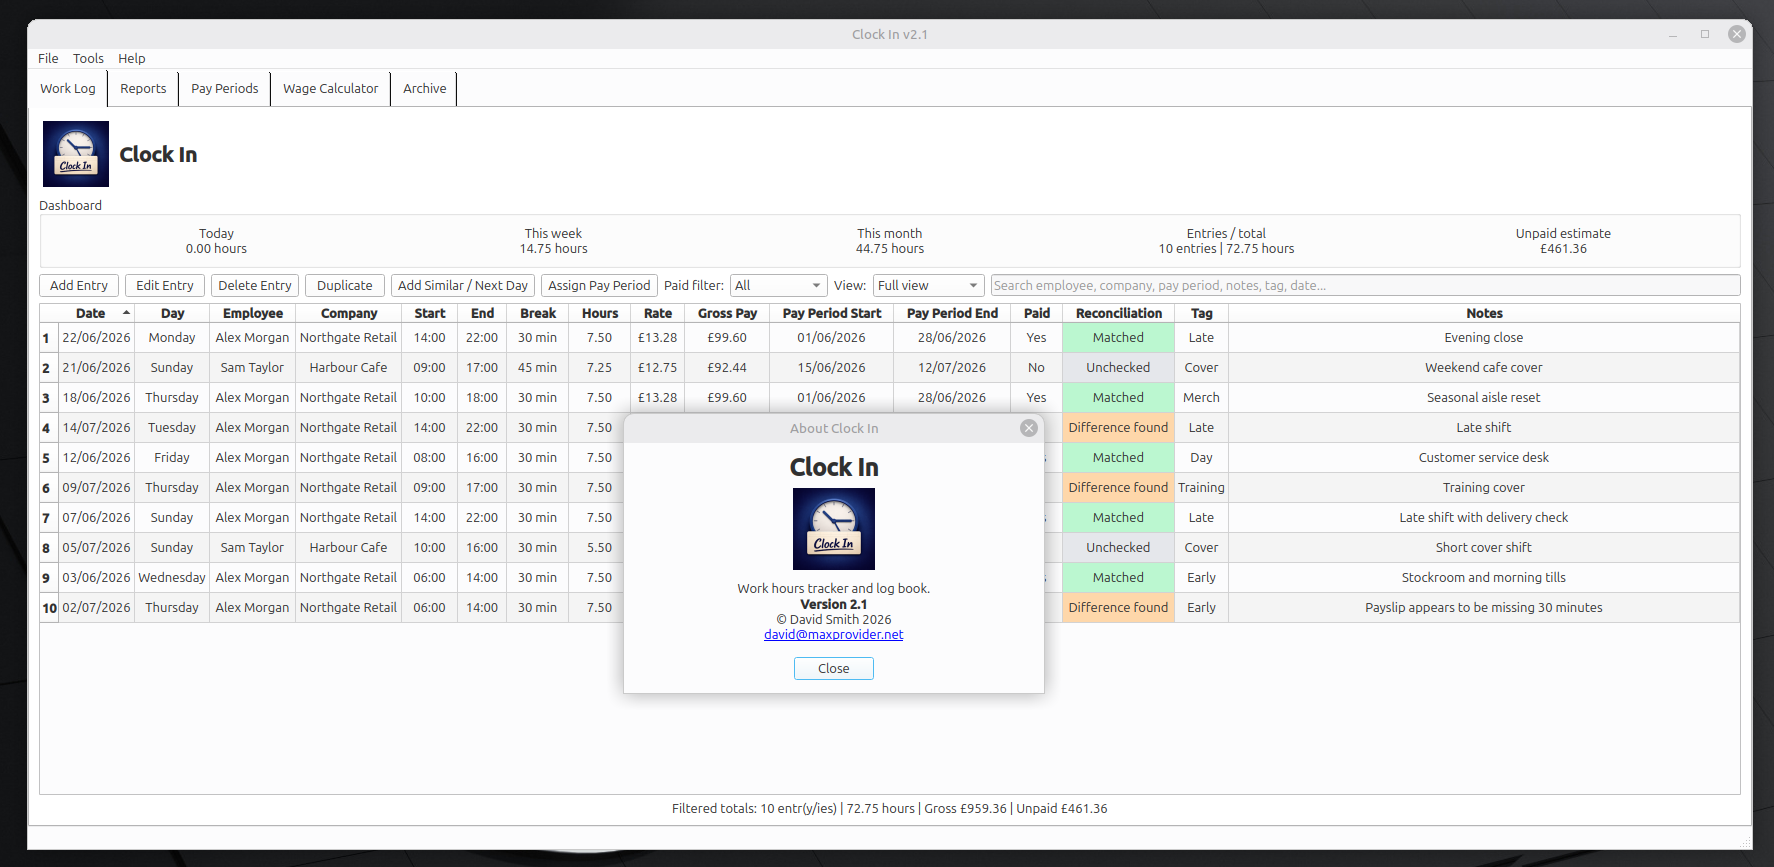Open the Tools menu

(88, 59)
